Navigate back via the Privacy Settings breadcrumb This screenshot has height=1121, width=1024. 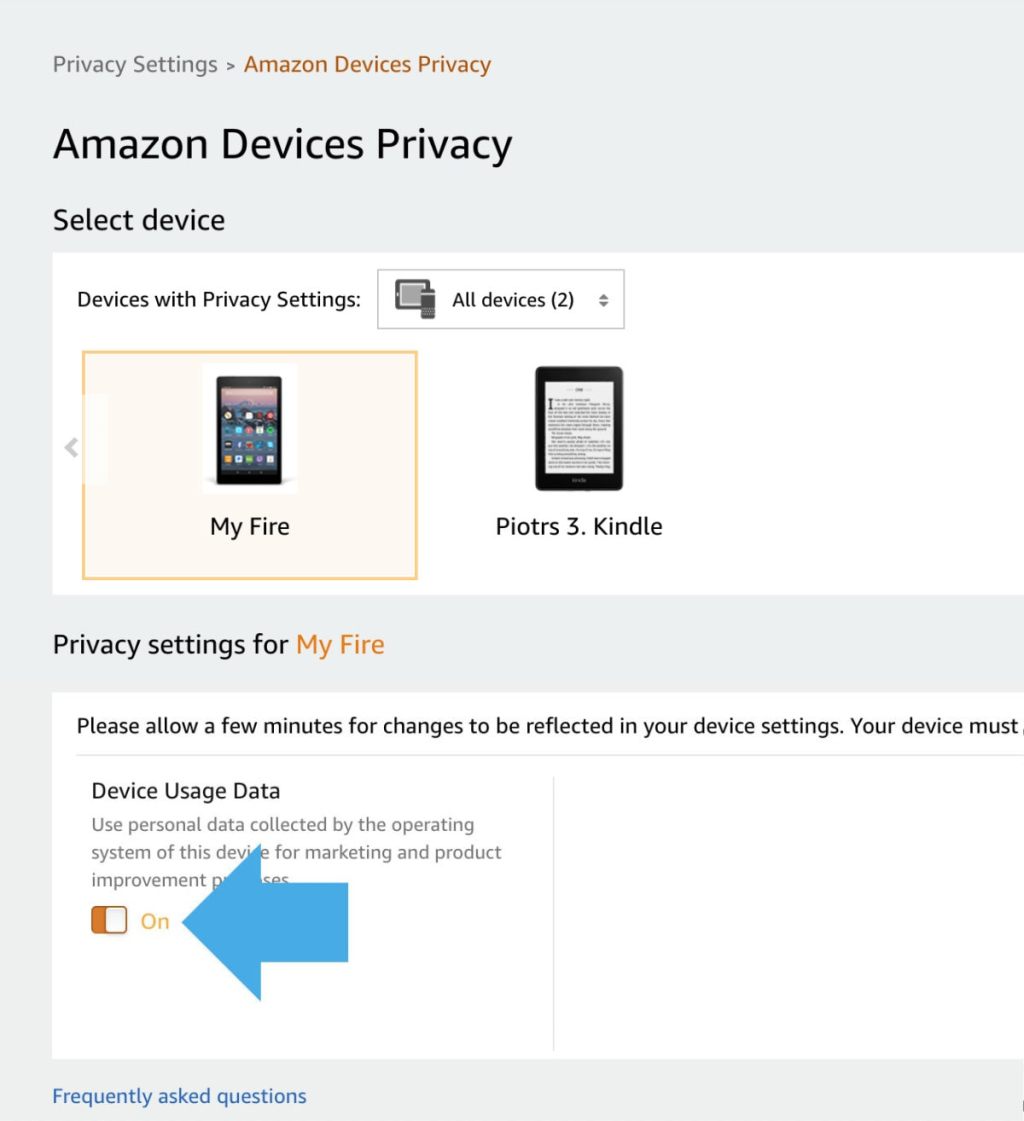(134, 63)
